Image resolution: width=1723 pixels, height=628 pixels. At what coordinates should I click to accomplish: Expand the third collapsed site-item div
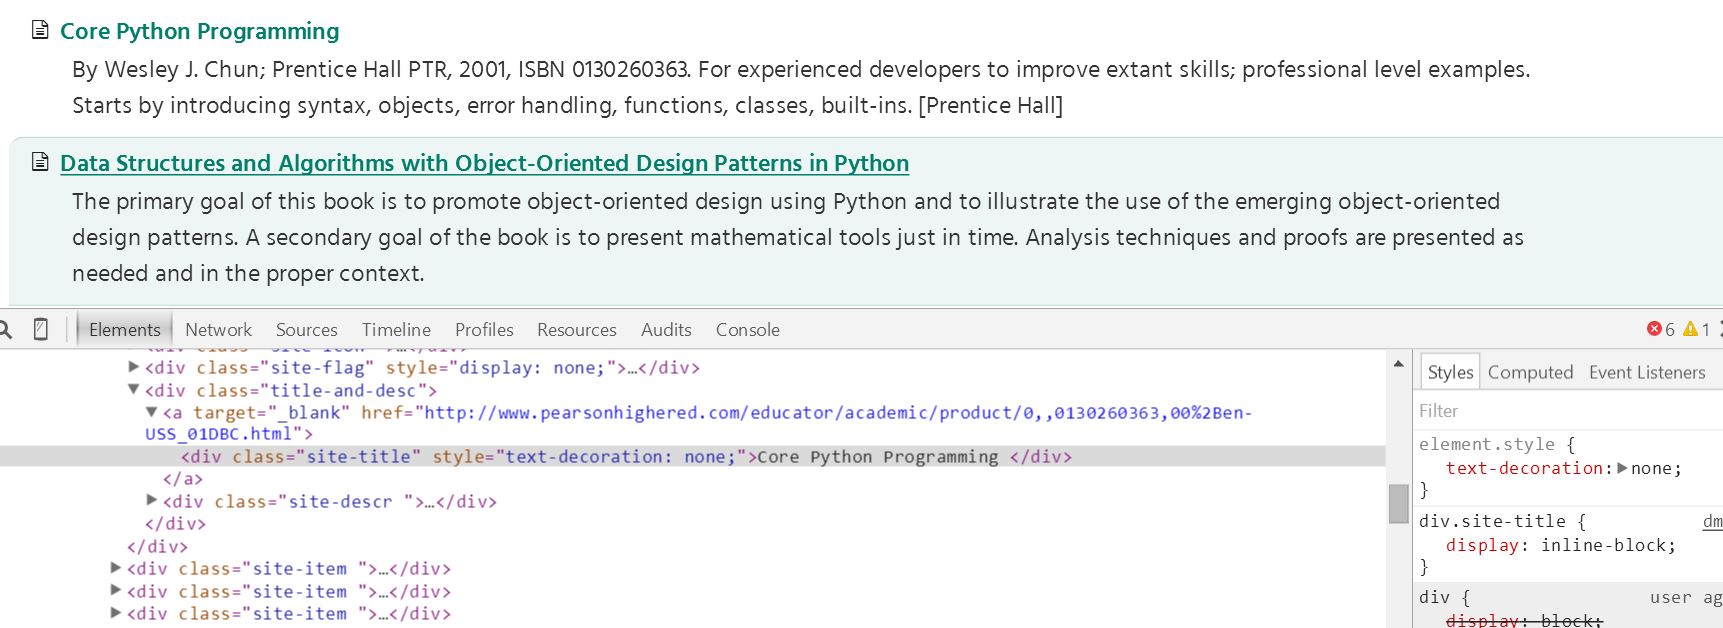[116, 612]
